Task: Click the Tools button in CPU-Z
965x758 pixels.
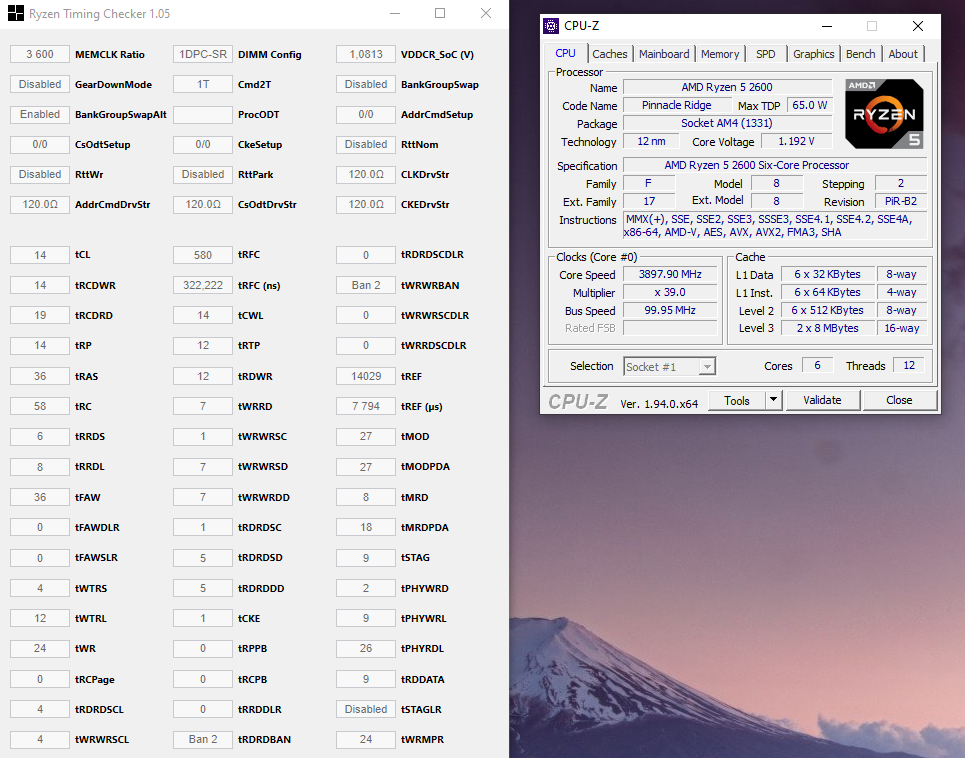Action: point(737,401)
